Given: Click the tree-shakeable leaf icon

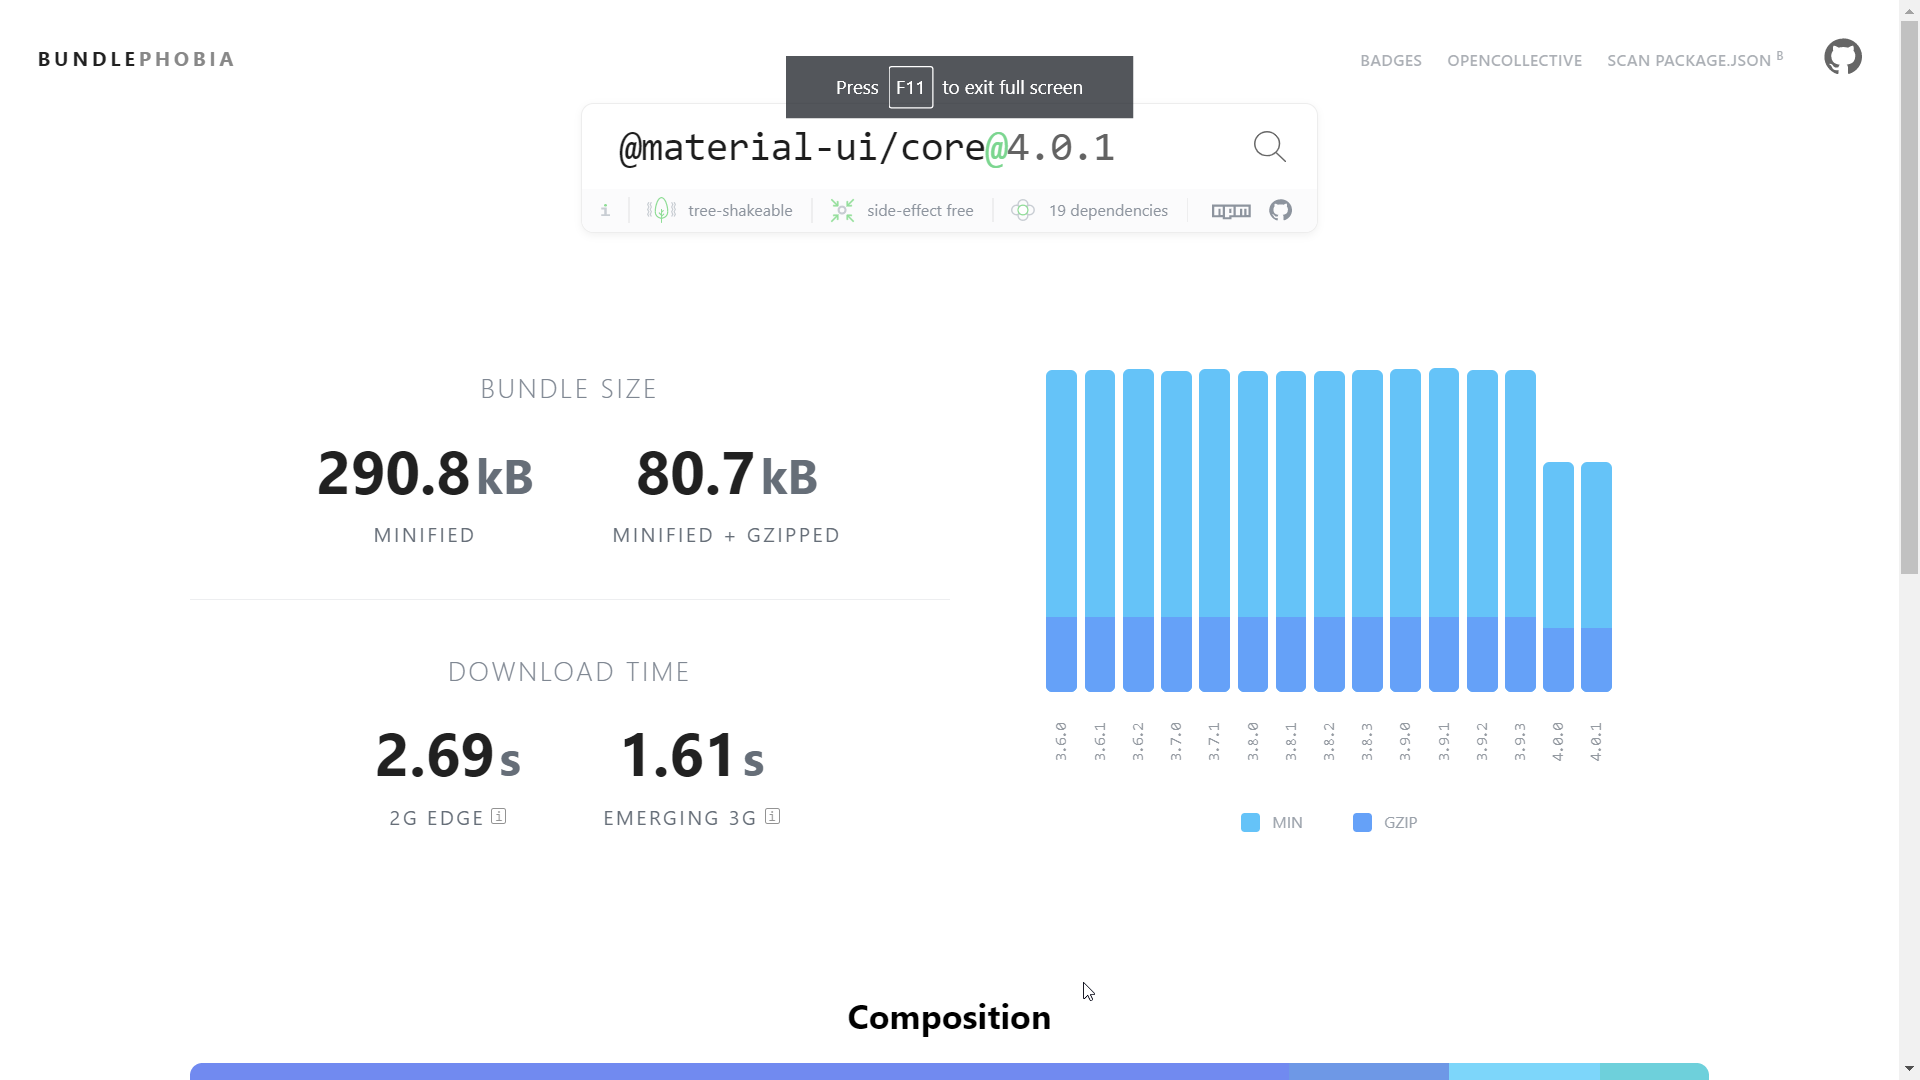Looking at the screenshot, I should tap(660, 210).
